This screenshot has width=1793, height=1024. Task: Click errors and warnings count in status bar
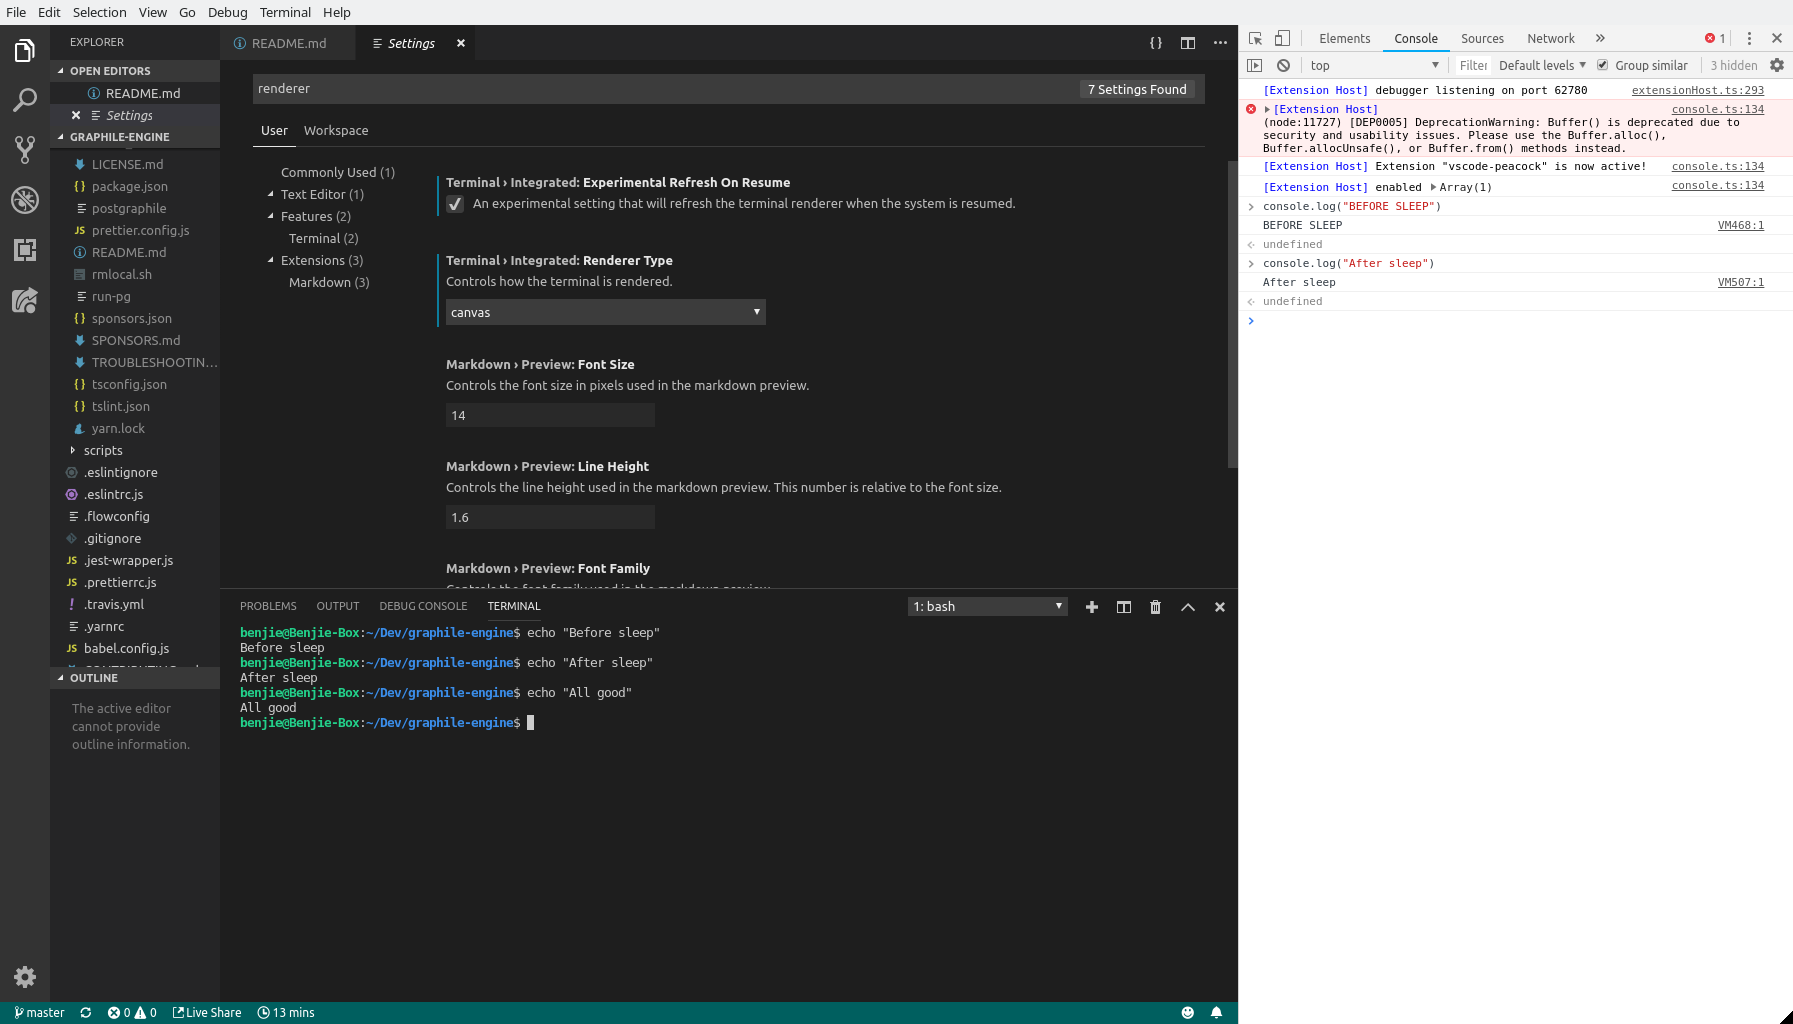(132, 1013)
